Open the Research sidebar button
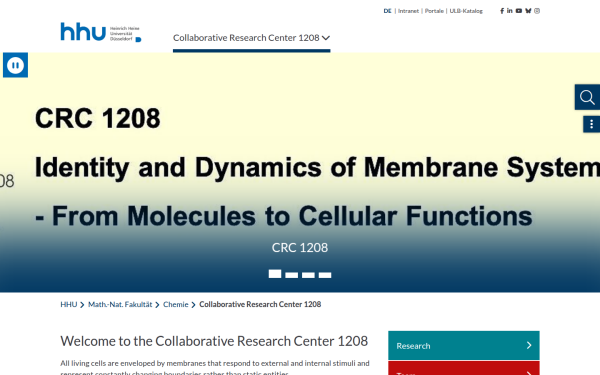 pyautogui.click(x=464, y=346)
